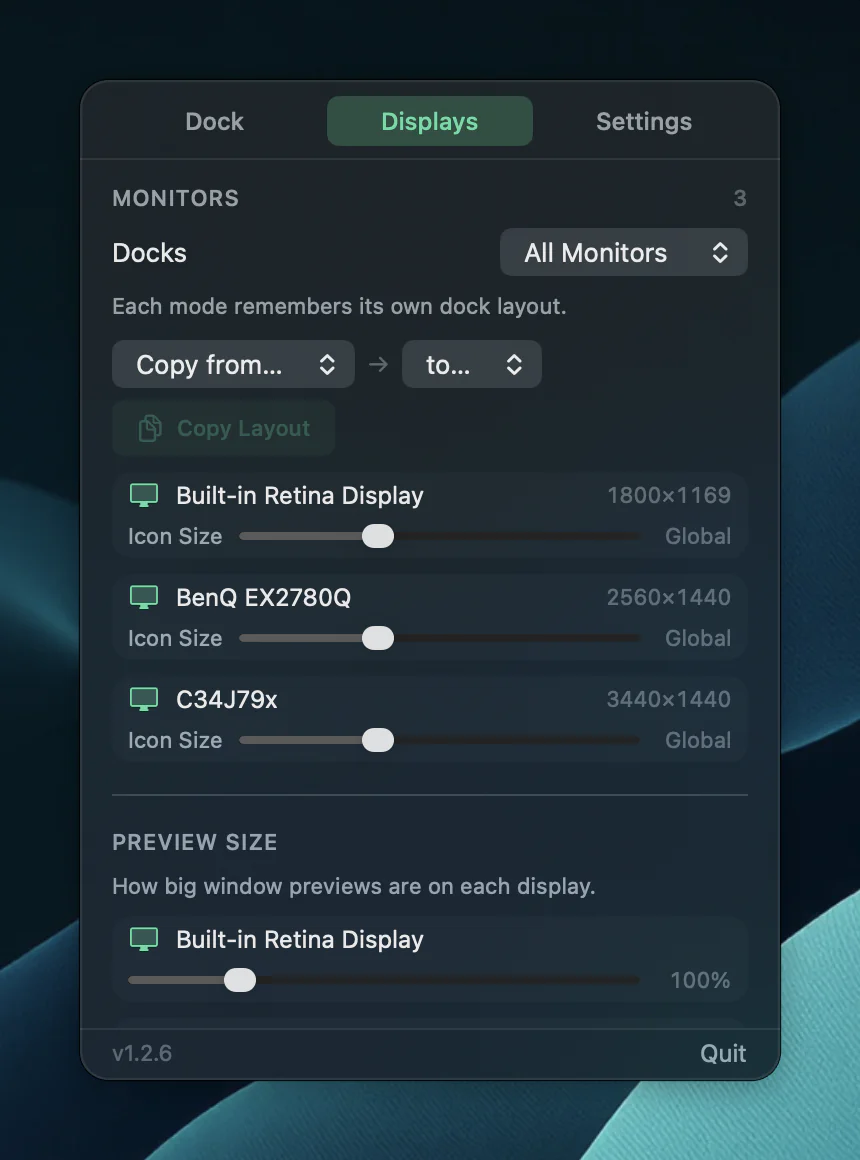
Task: Click the Copy Layout documents icon
Action: (150, 428)
